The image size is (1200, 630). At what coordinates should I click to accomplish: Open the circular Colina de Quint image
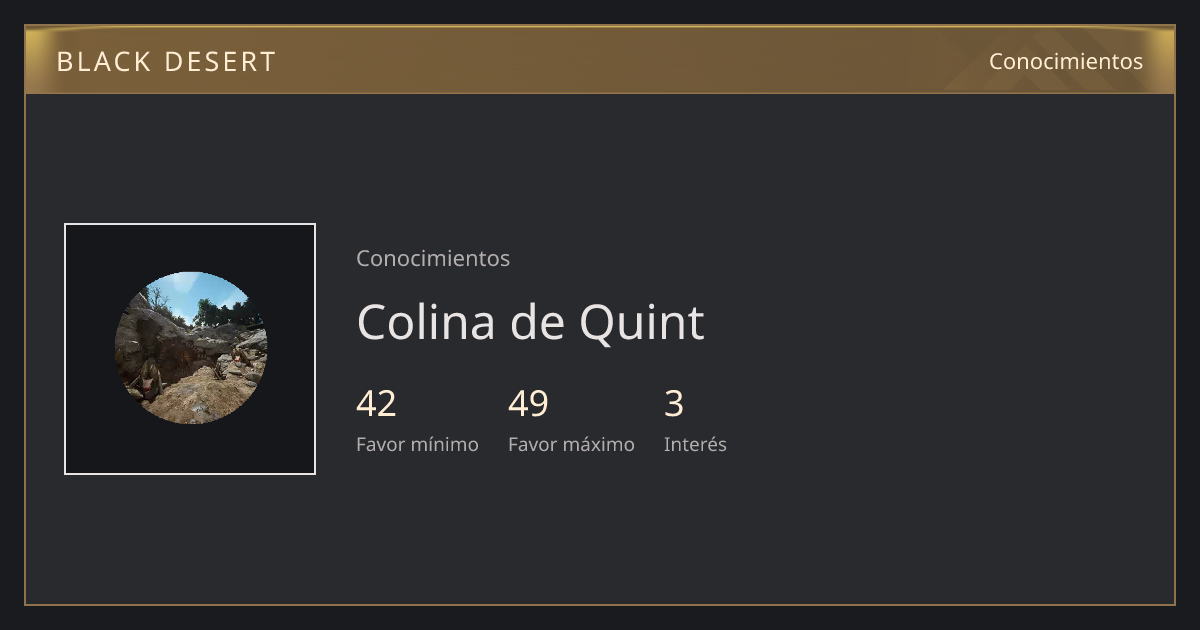[x=190, y=348]
